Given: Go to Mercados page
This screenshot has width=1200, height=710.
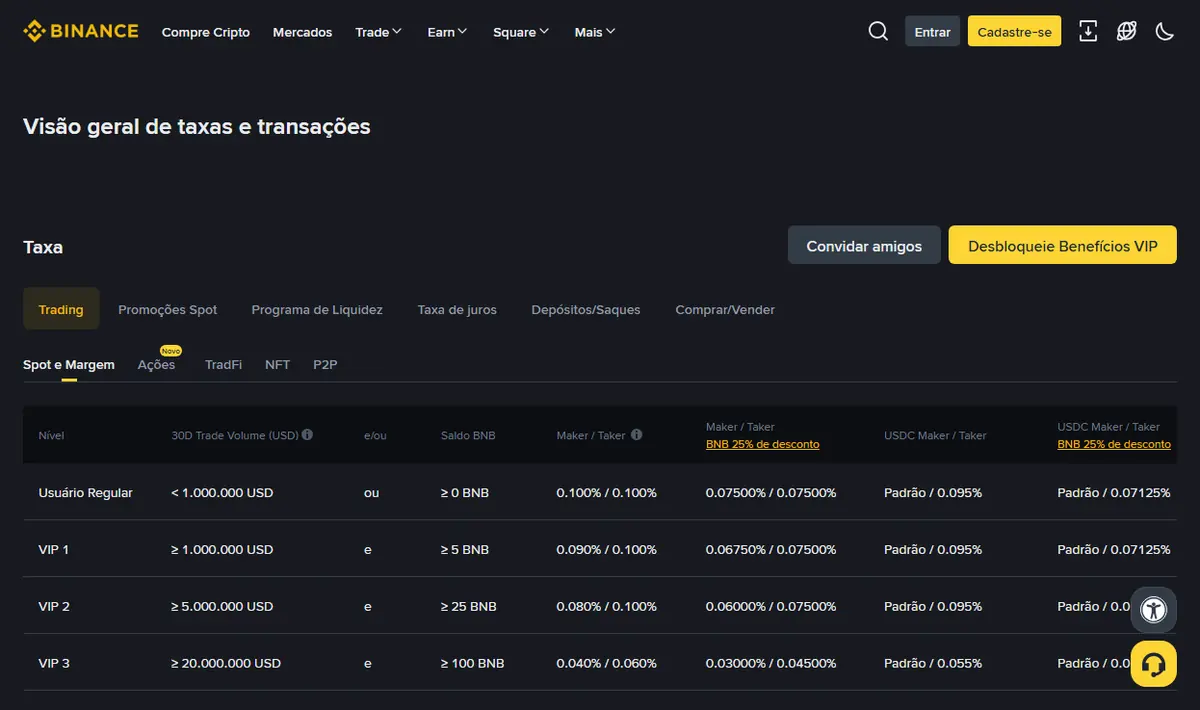Looking at the screenshot, I should click(x=302, y=32).
